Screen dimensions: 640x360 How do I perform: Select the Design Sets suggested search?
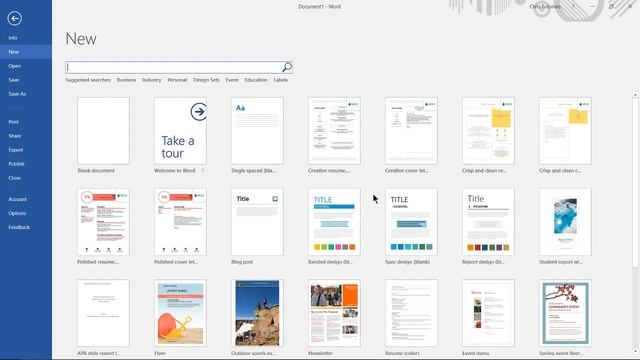[206, 80]
